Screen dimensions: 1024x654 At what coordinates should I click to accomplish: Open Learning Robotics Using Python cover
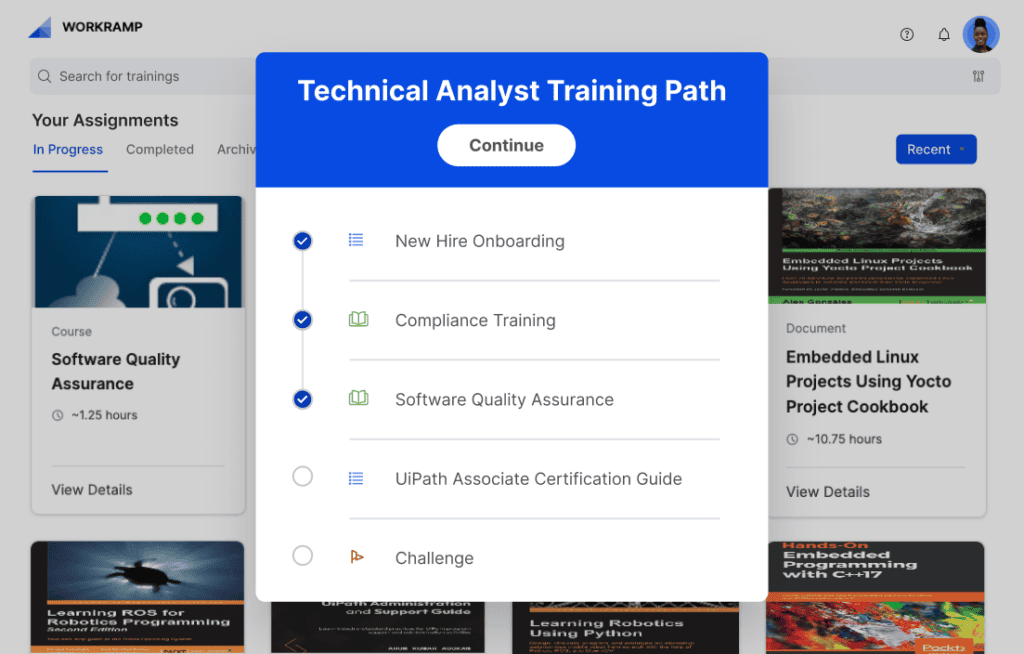pos(626,628)
